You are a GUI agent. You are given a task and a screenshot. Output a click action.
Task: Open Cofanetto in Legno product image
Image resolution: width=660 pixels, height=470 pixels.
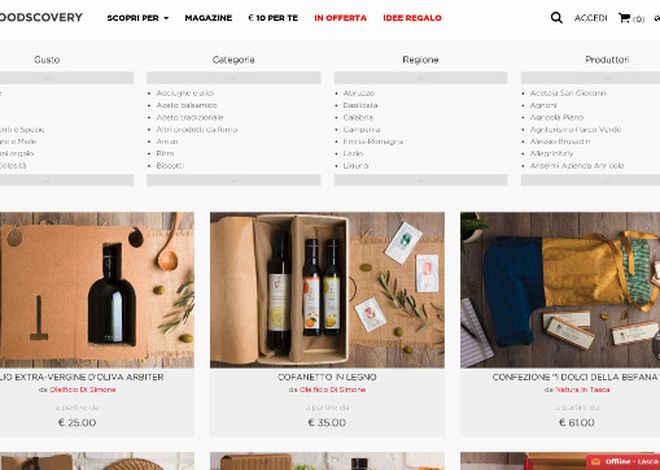(x=327, y=290)
